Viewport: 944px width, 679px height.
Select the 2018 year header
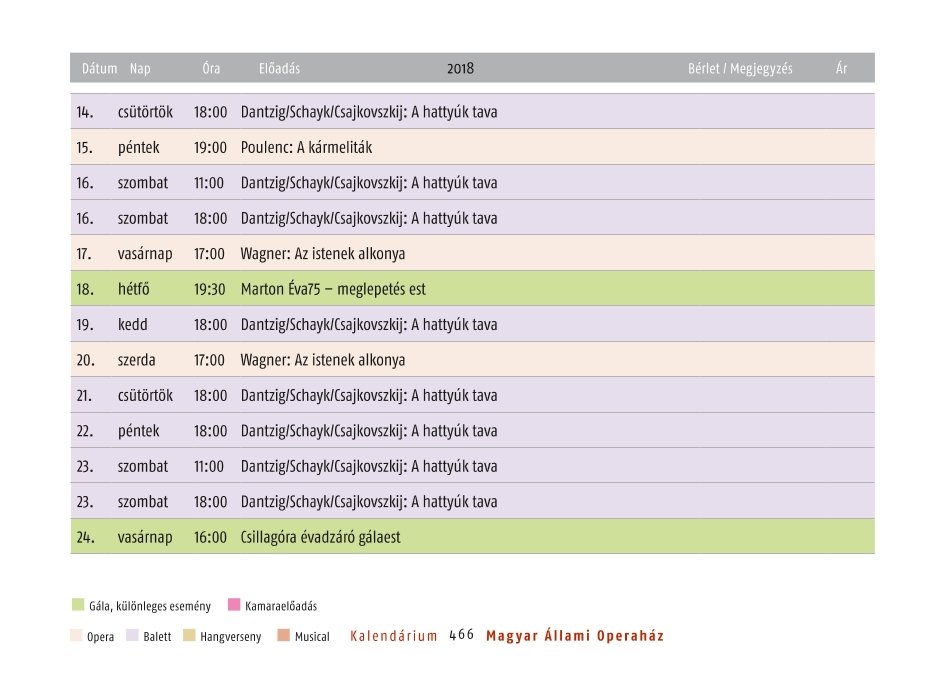(x=460, y=69)
